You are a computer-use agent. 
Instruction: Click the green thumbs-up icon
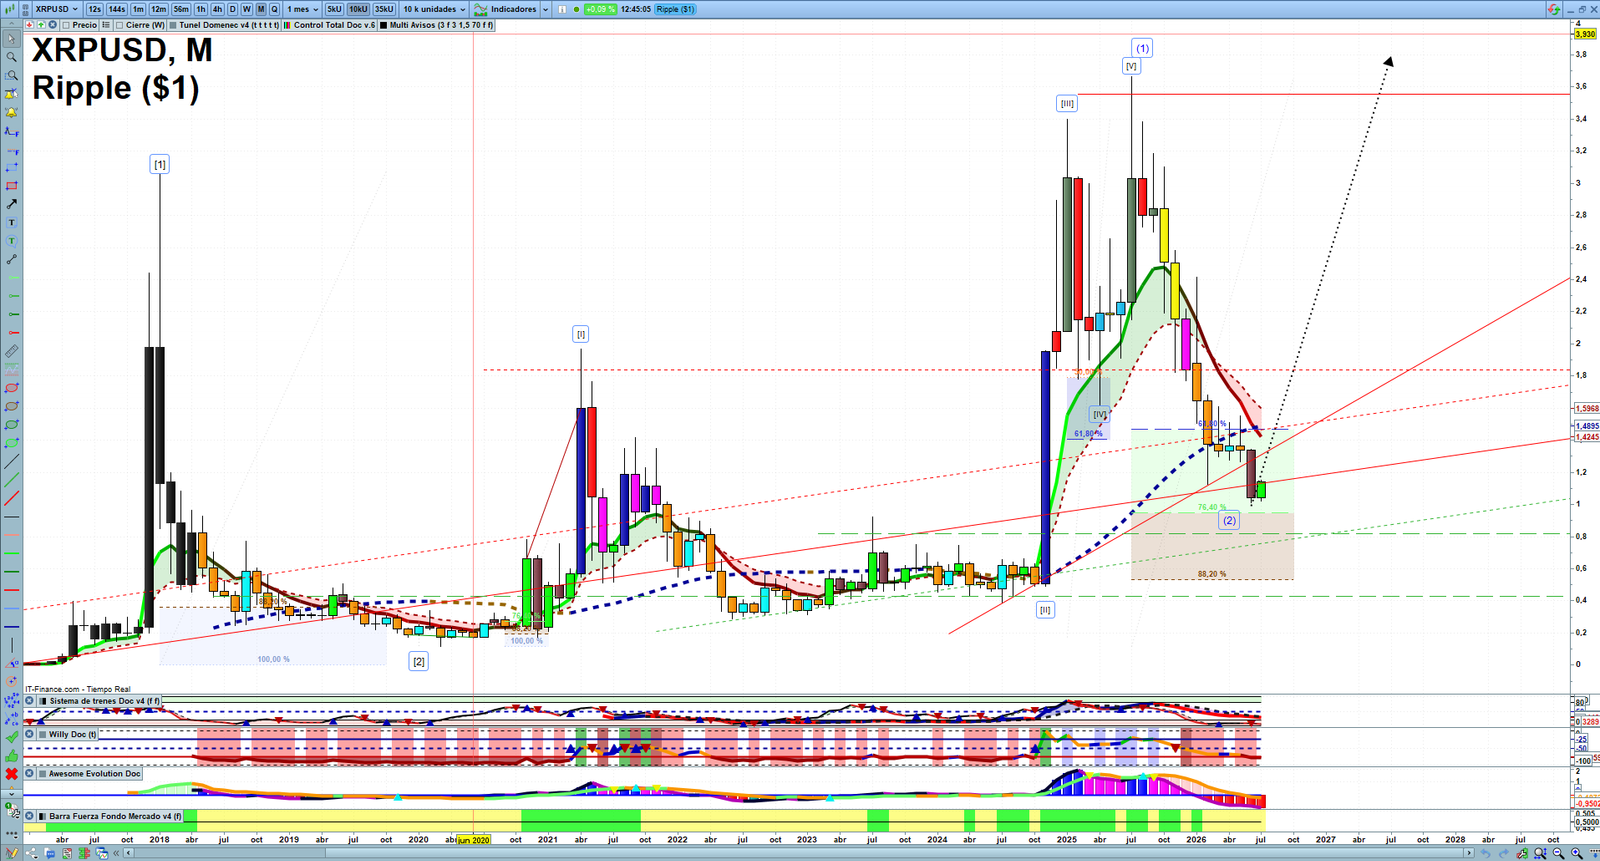tap(11, 755)
